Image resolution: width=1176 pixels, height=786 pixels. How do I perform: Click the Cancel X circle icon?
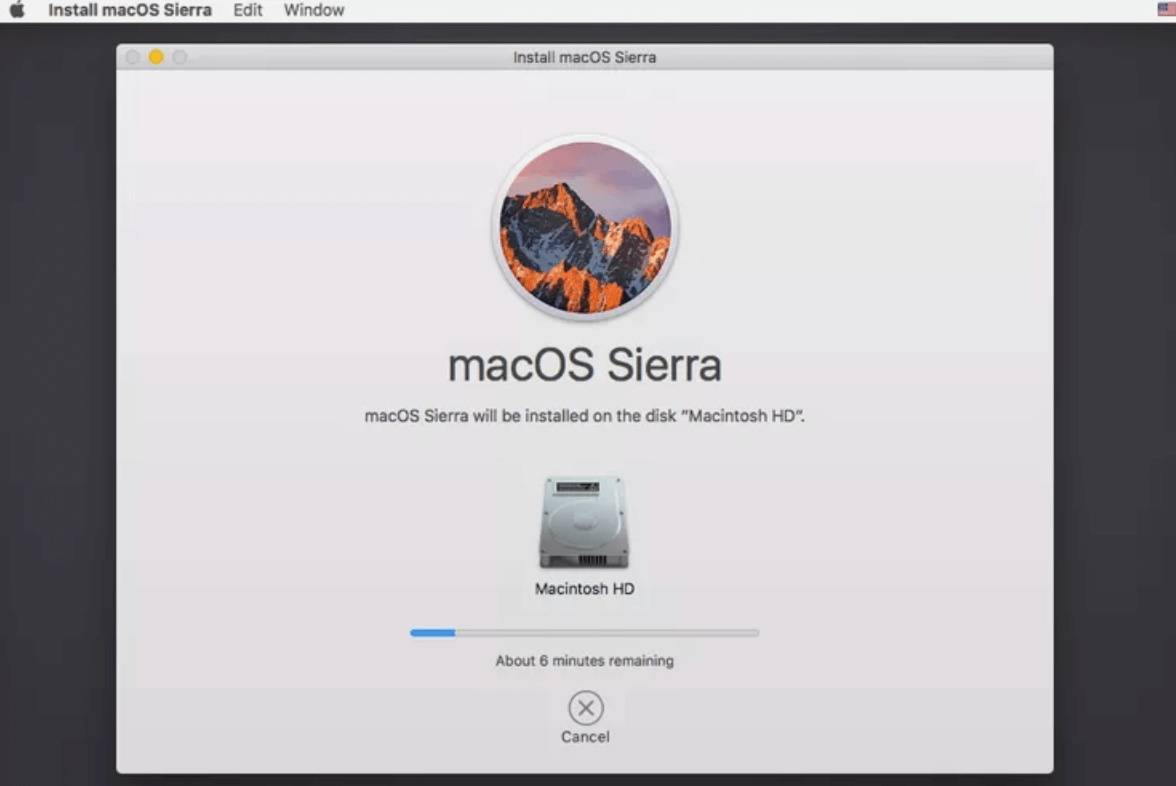(585, 707)
